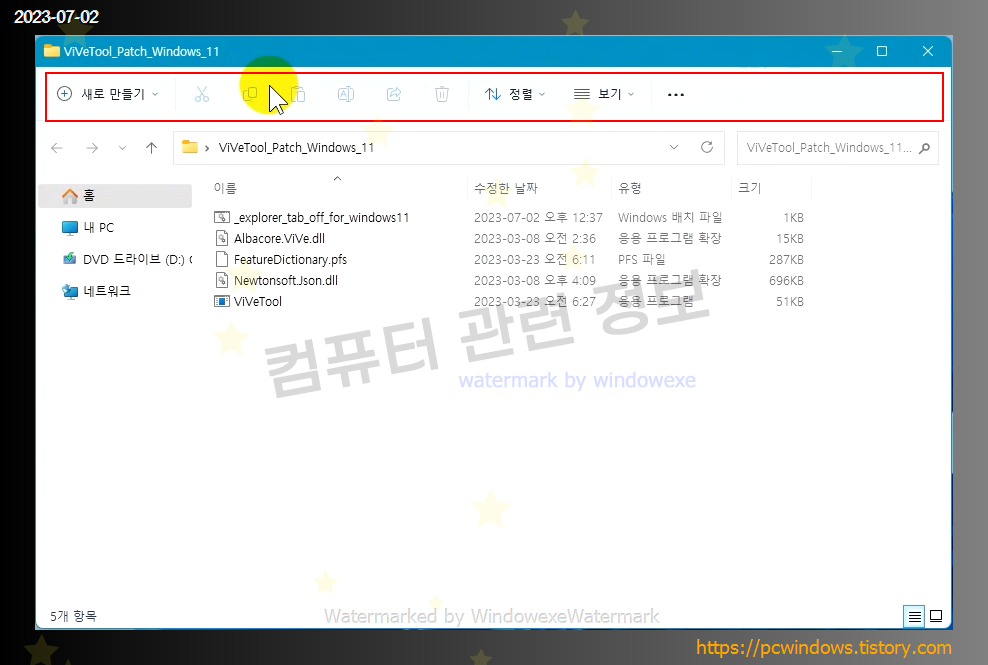Click the 5개 항목 status text
The image size is (988, 665).
point(73,616)
